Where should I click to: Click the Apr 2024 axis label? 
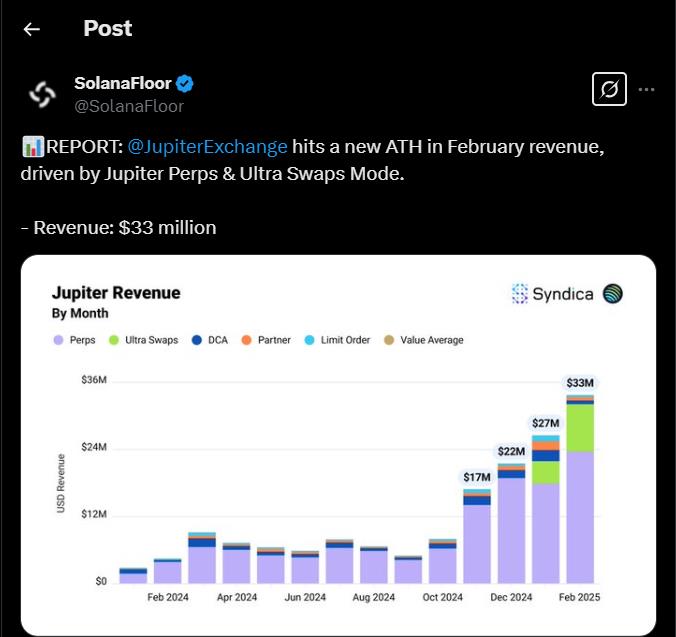click(237, 597)
